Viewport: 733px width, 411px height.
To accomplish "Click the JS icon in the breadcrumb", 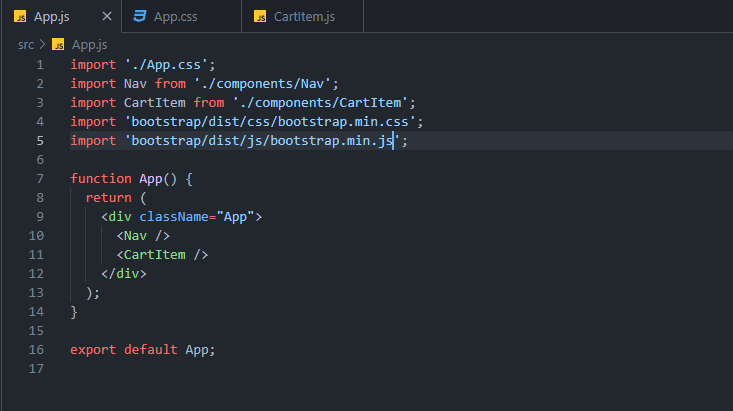I will coord(58,44).
